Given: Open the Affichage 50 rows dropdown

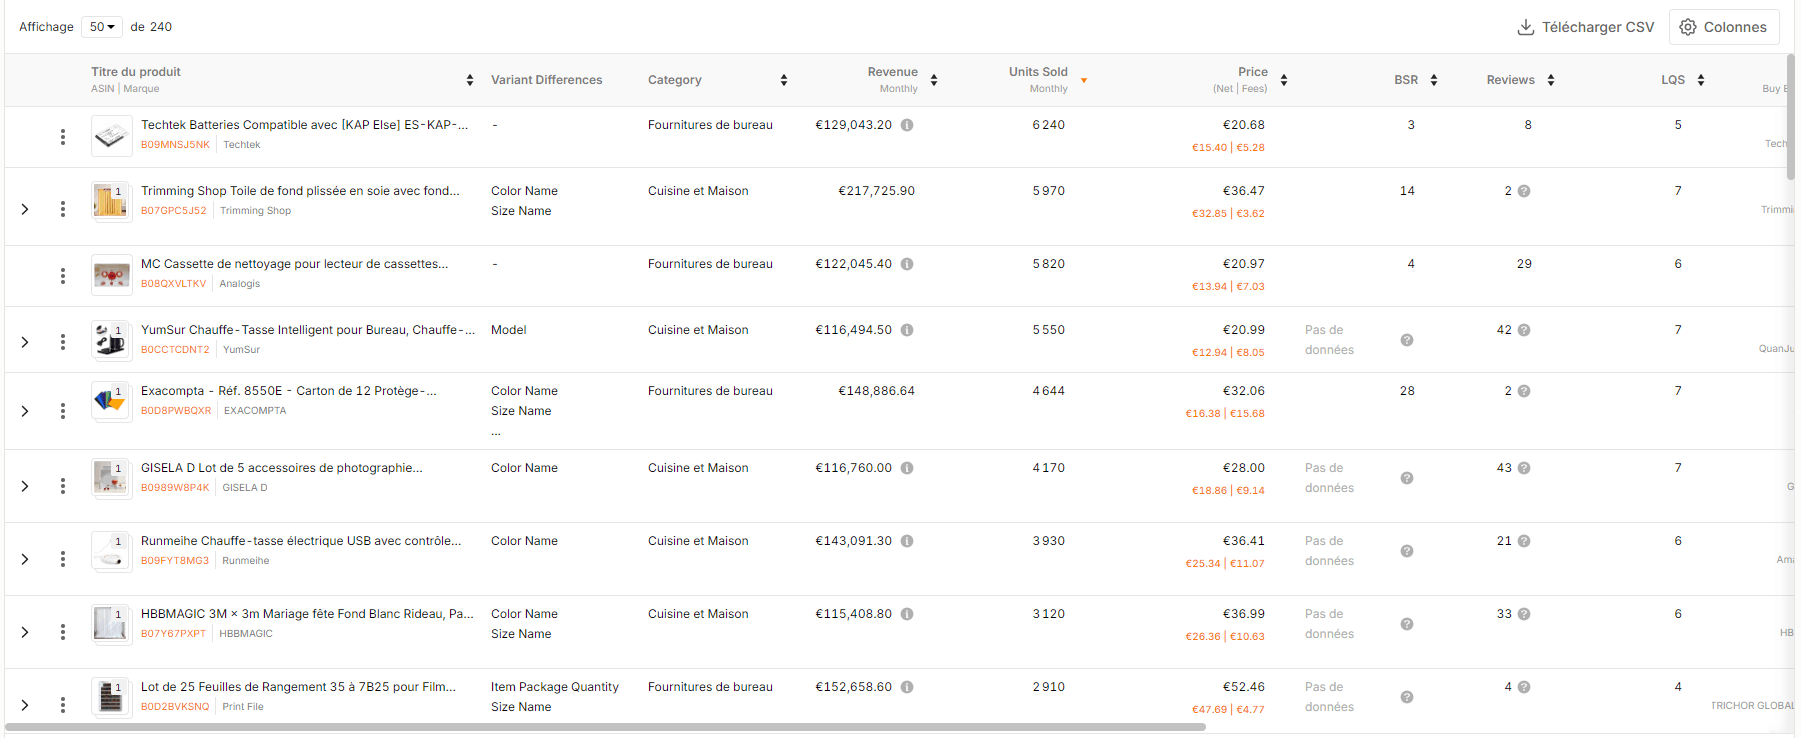Looking at the screenshot, I should [102, 27].
